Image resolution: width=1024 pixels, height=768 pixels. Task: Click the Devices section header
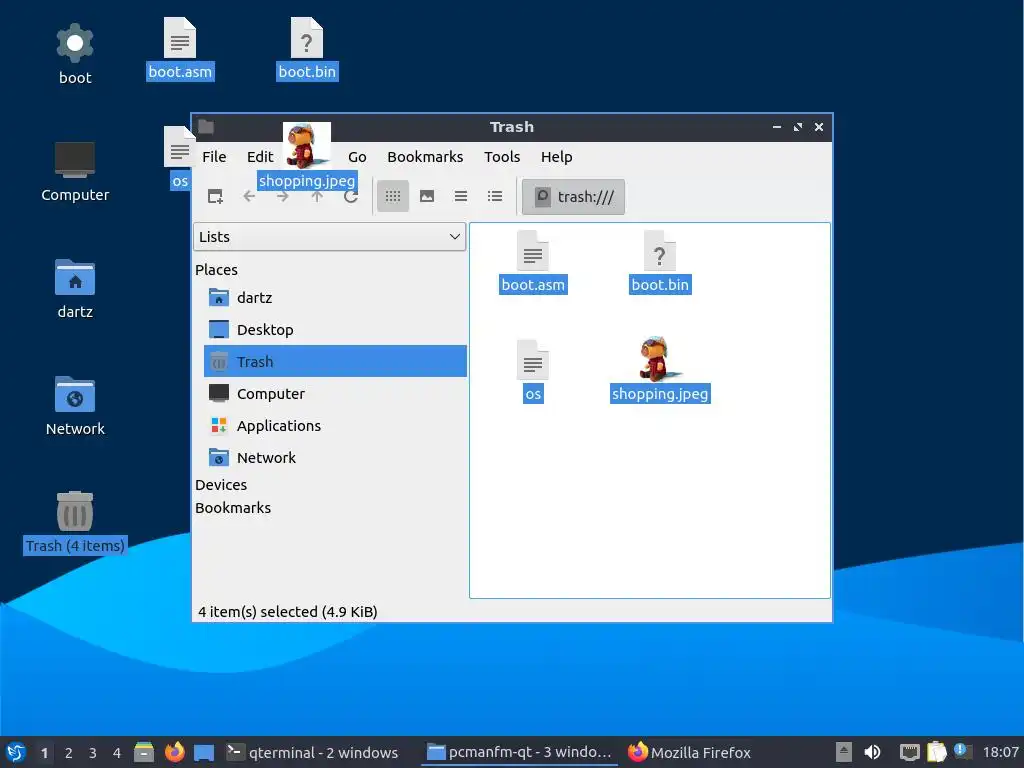coord(221,485)
